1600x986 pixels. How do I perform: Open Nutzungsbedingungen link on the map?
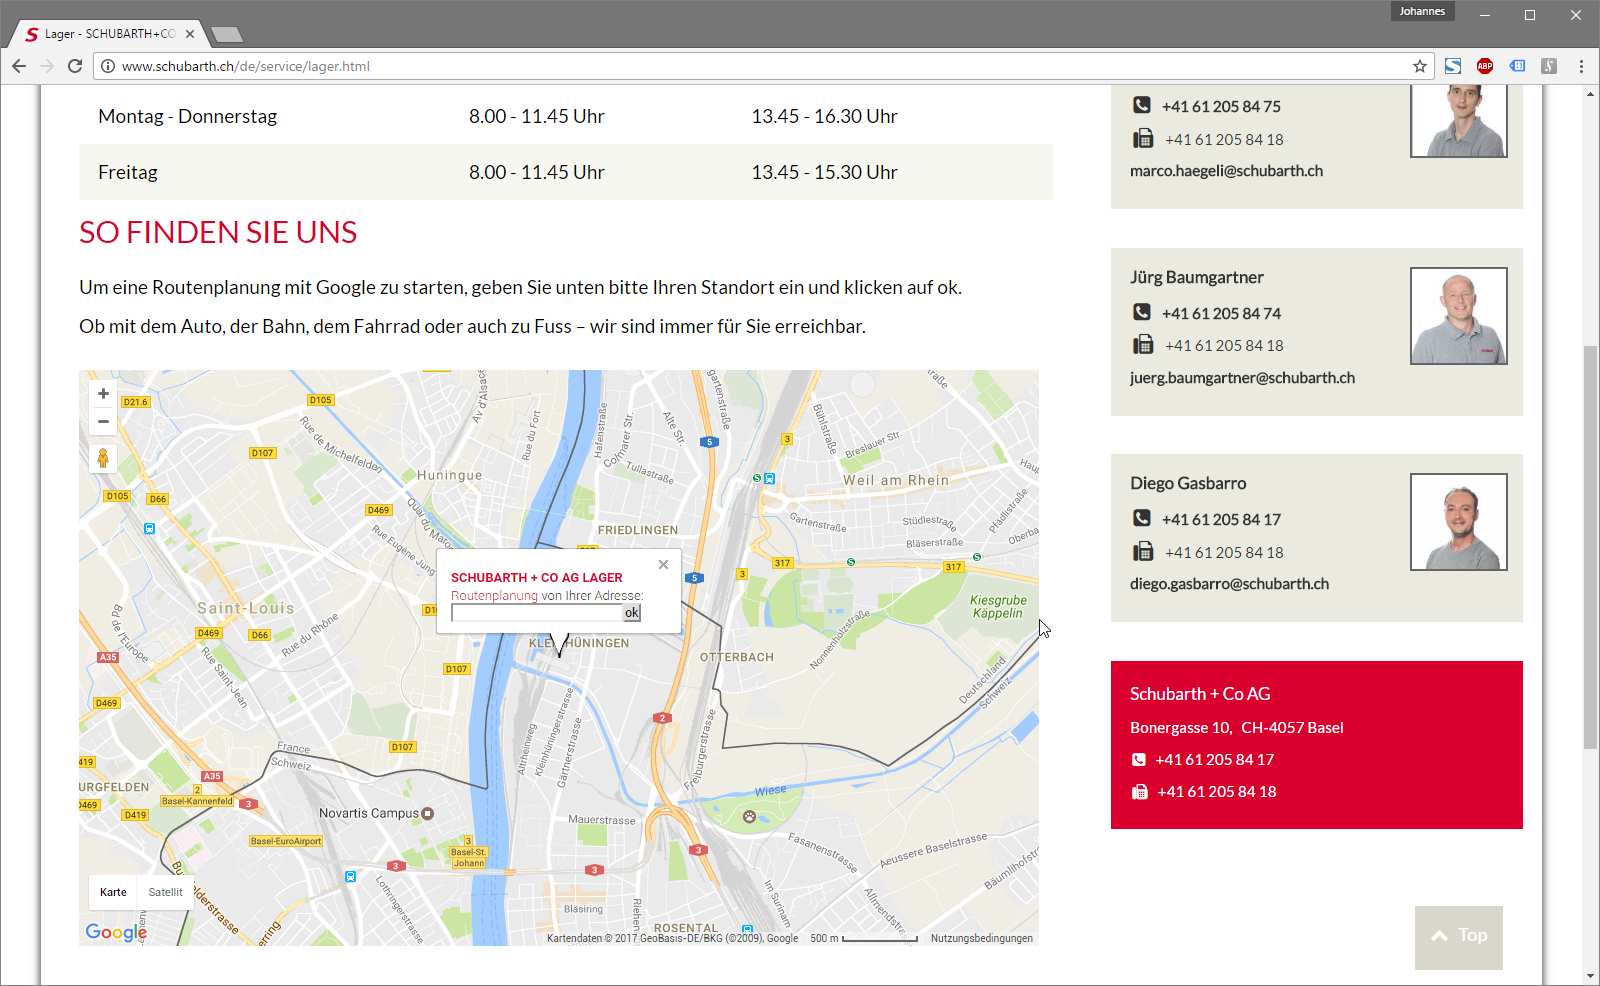coord(981,938)
